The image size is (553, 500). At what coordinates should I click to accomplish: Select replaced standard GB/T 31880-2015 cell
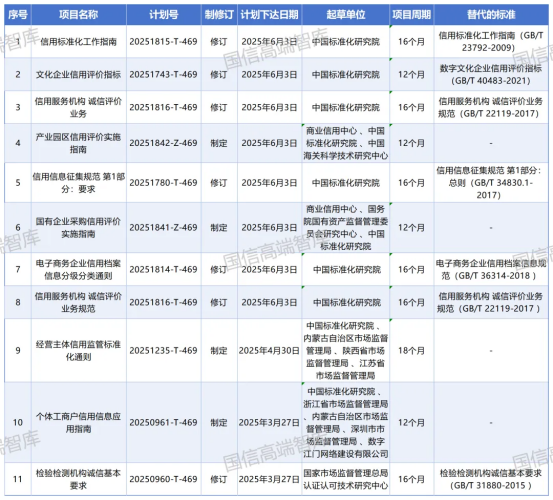point(491,479)
